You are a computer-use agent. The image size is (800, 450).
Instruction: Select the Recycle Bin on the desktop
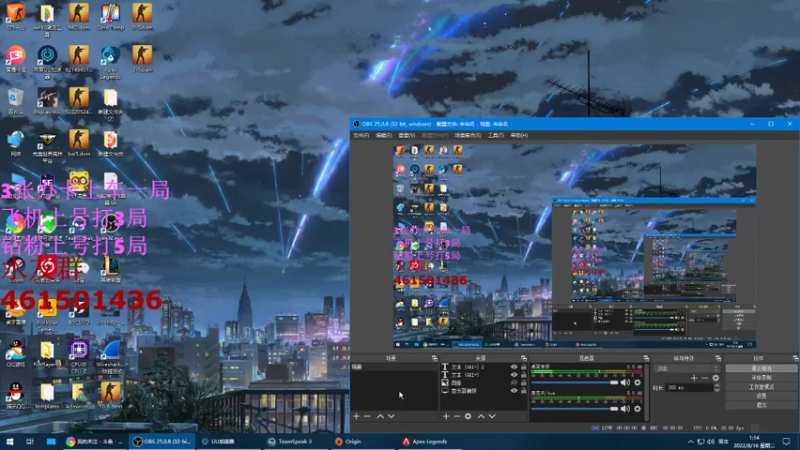15,101
